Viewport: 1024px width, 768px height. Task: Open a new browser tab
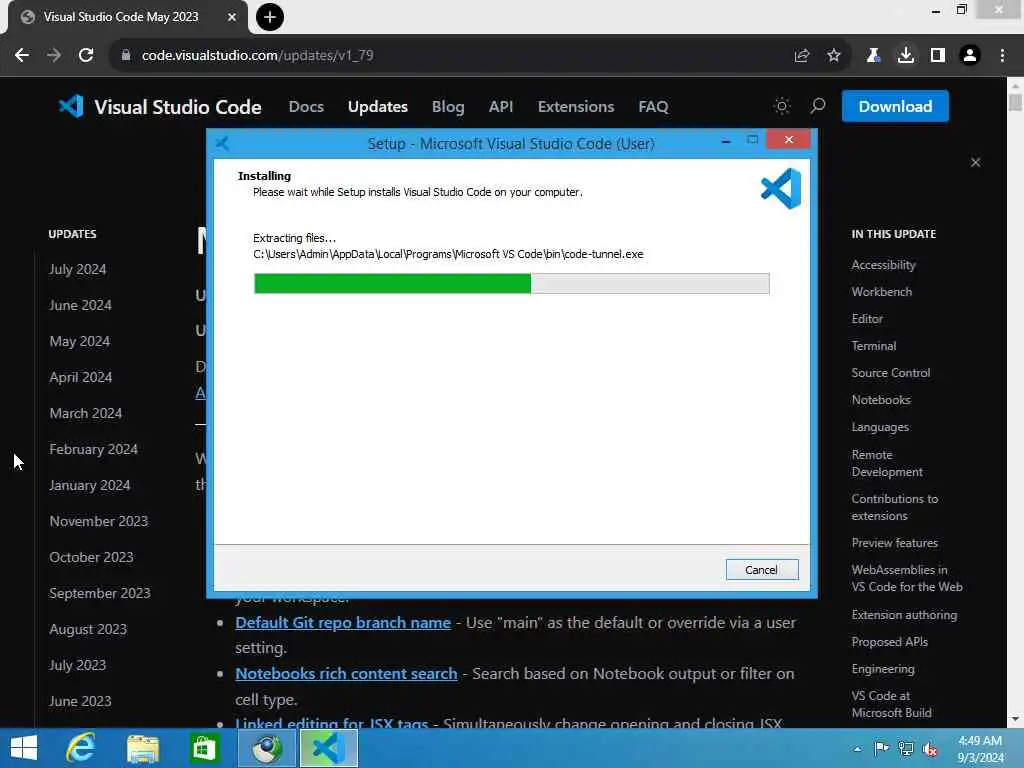pyautogui.click(x=270, y=17)
